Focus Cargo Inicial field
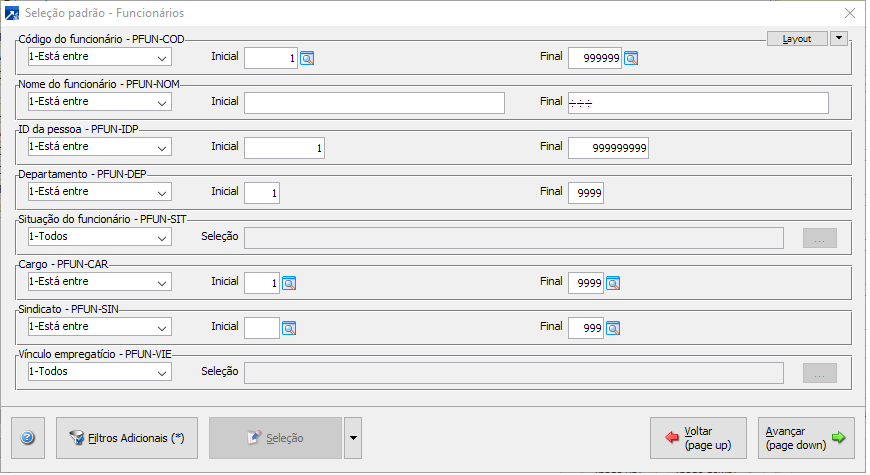 tap(262, 282)
